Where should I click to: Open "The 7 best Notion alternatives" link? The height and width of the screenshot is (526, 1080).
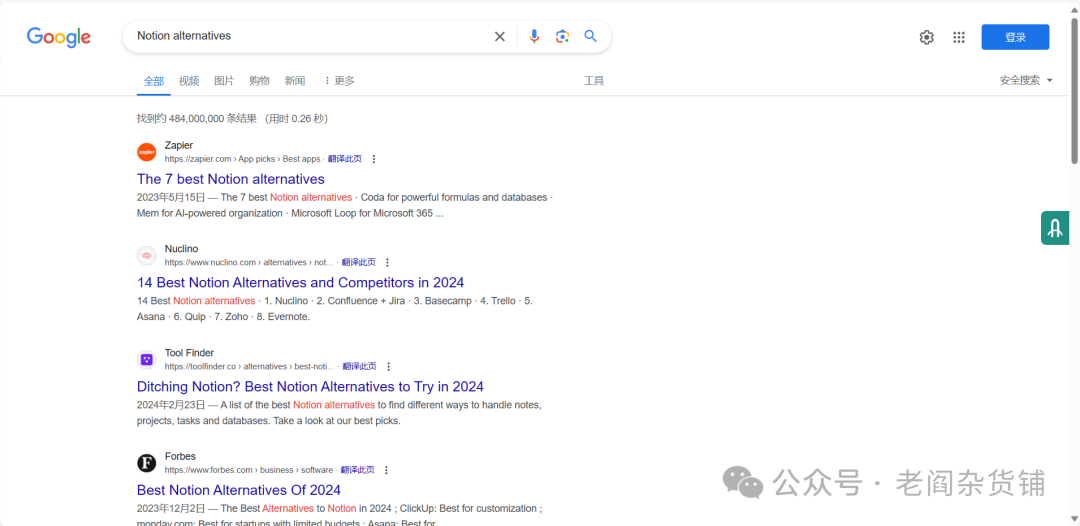pos(231,179)
